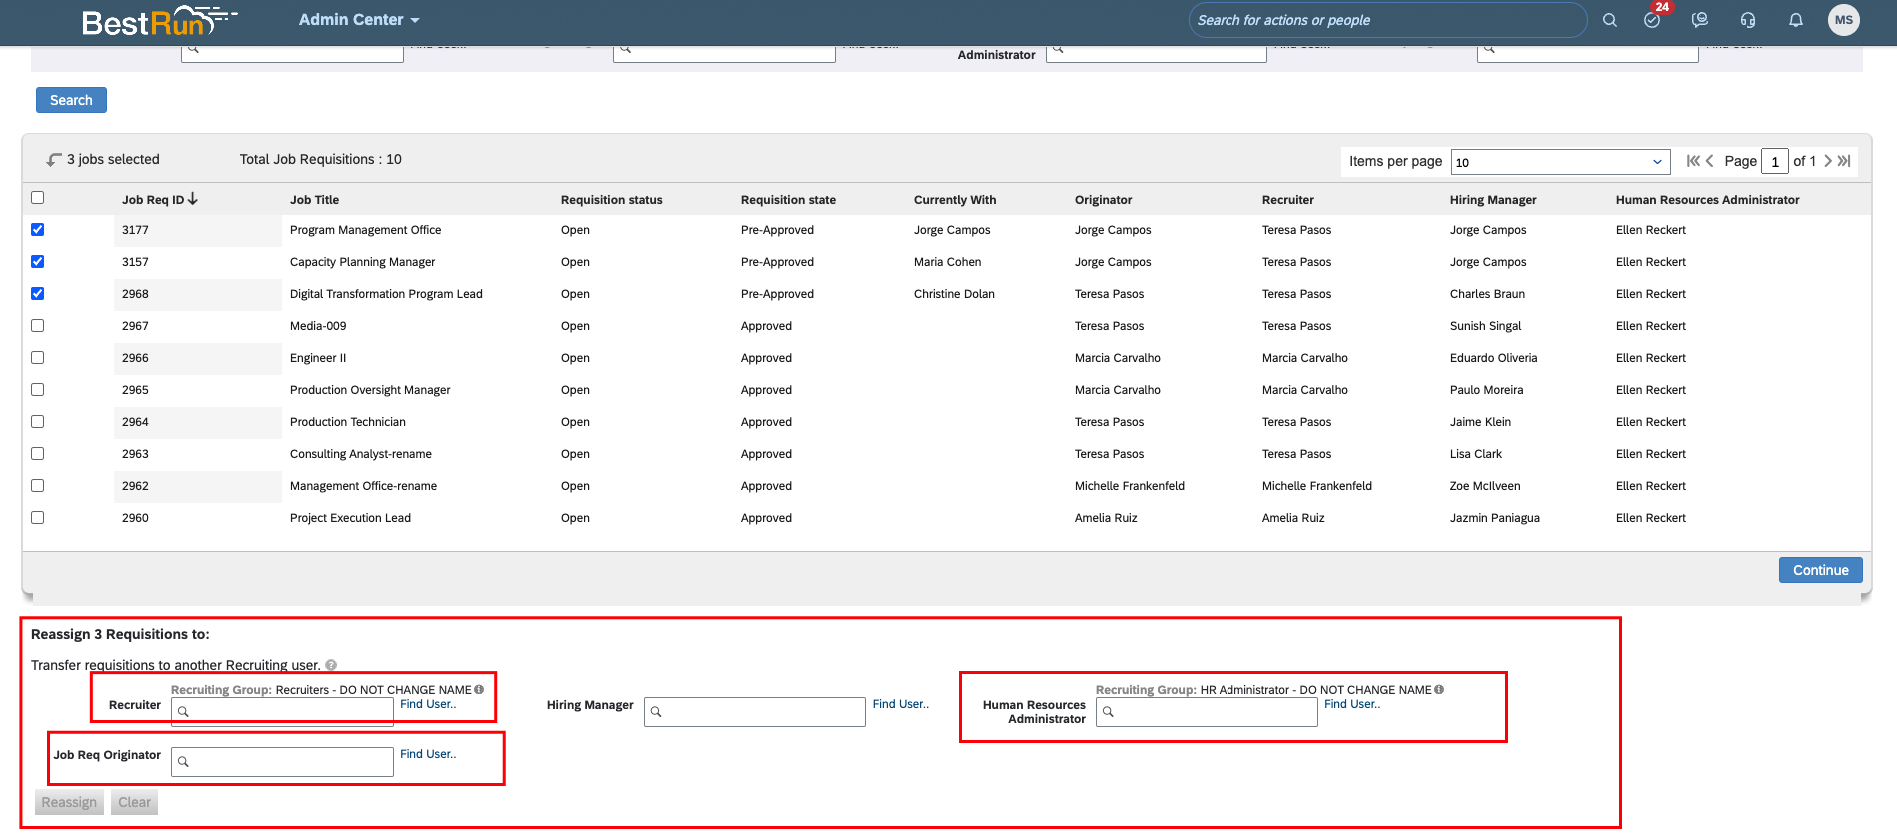Open the MS user profile avatar
Image resolution: width=1897 pixels, height=833 pixels.
pyautogui.click(x=1844, y=20)
